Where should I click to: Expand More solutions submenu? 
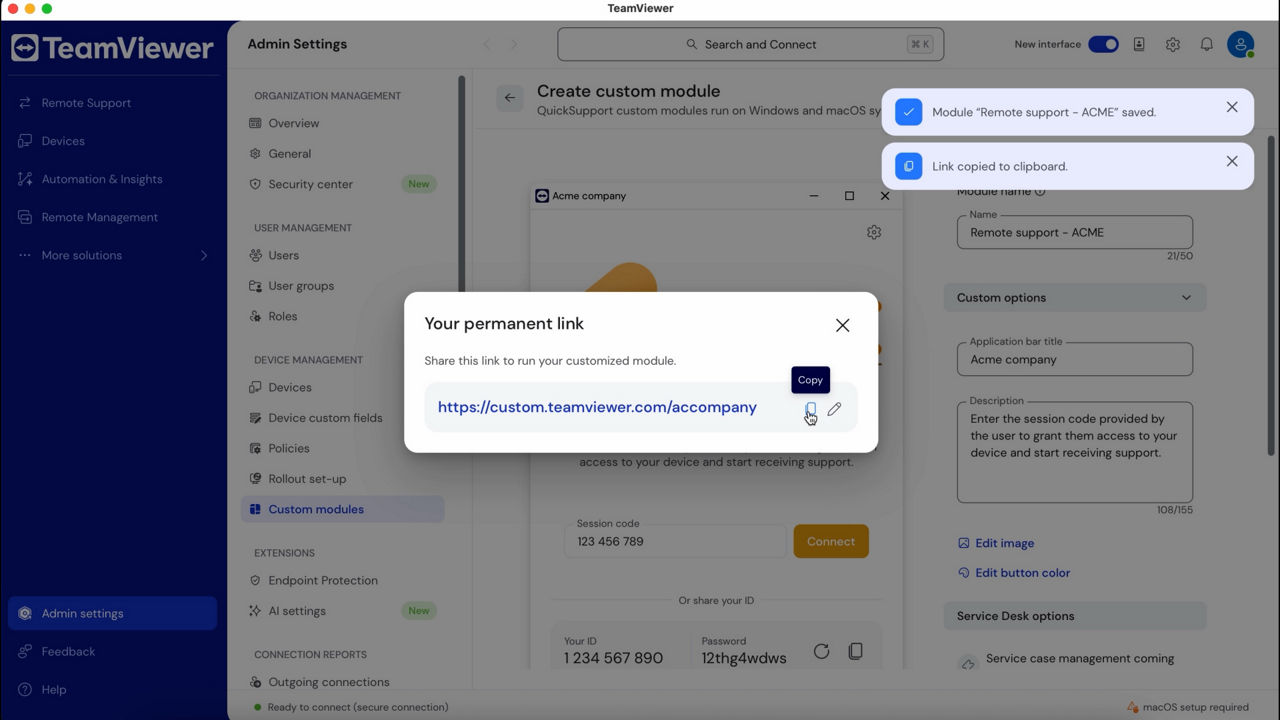click(x=112, y=255)
